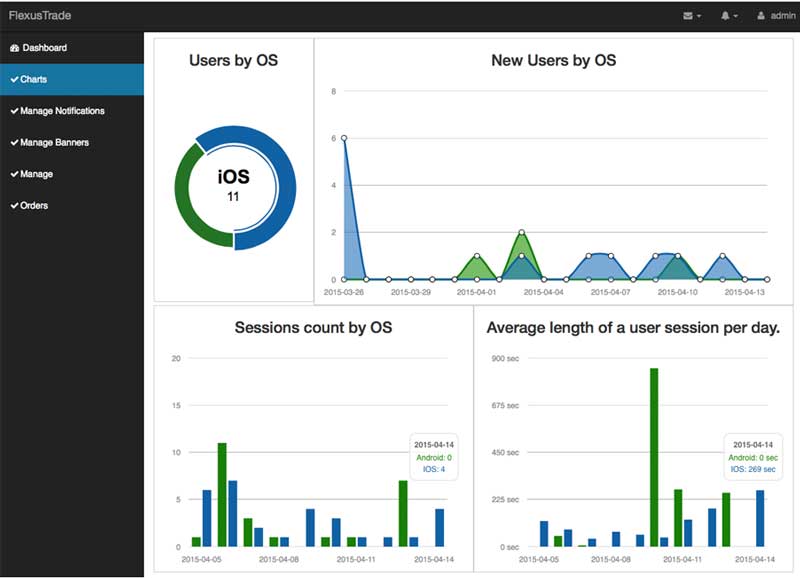The width and height of the screenshot is (800, 578).
Task: Click checkmark icon next to Manage Notifications
Action: (x=14, y=111)
